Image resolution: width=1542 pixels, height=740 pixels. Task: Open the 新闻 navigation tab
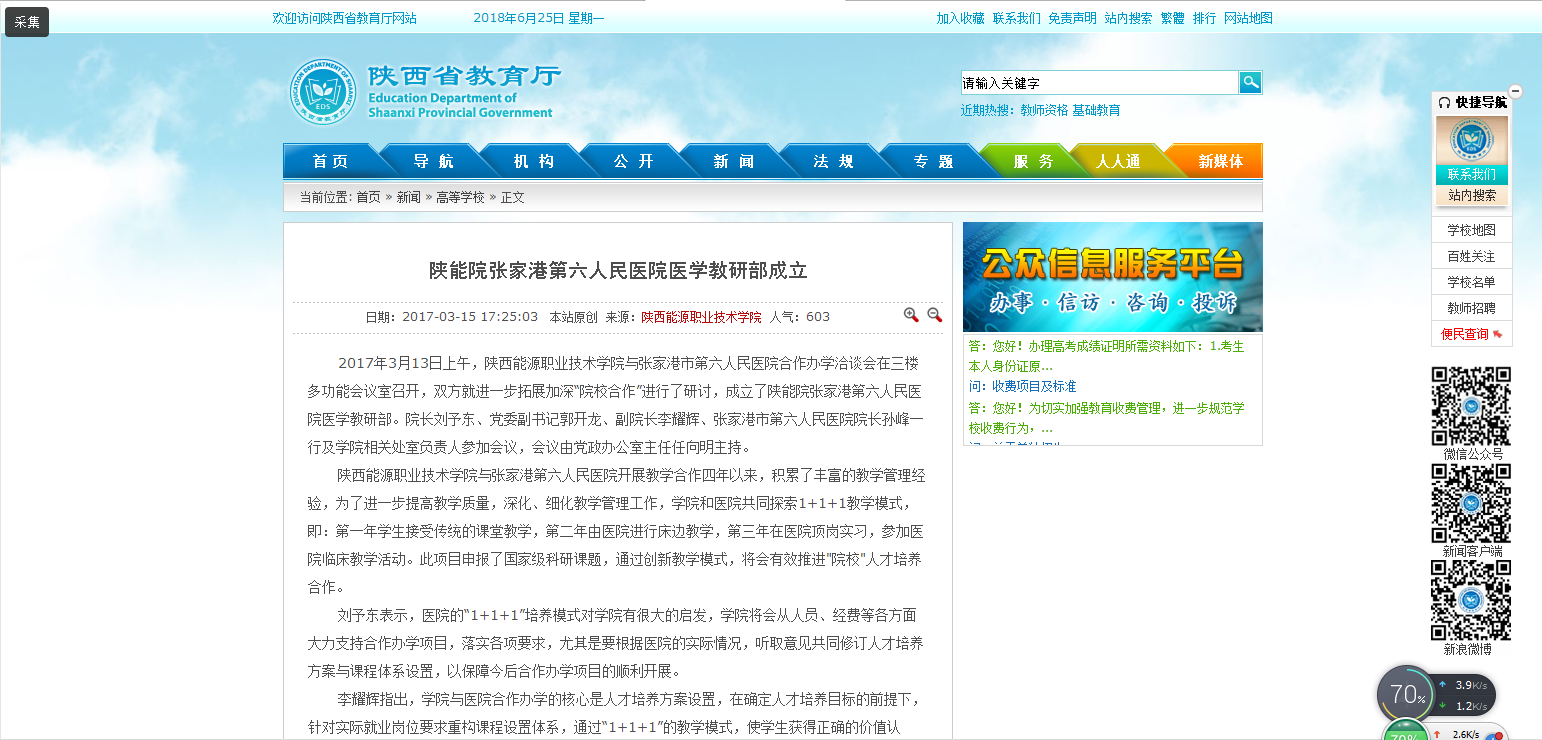tap(733, 161)
